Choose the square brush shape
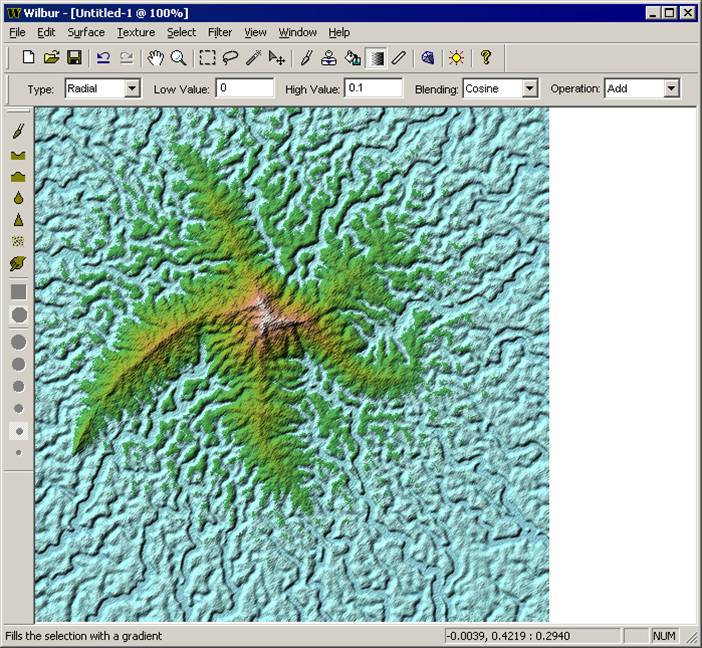 (18, 292)
